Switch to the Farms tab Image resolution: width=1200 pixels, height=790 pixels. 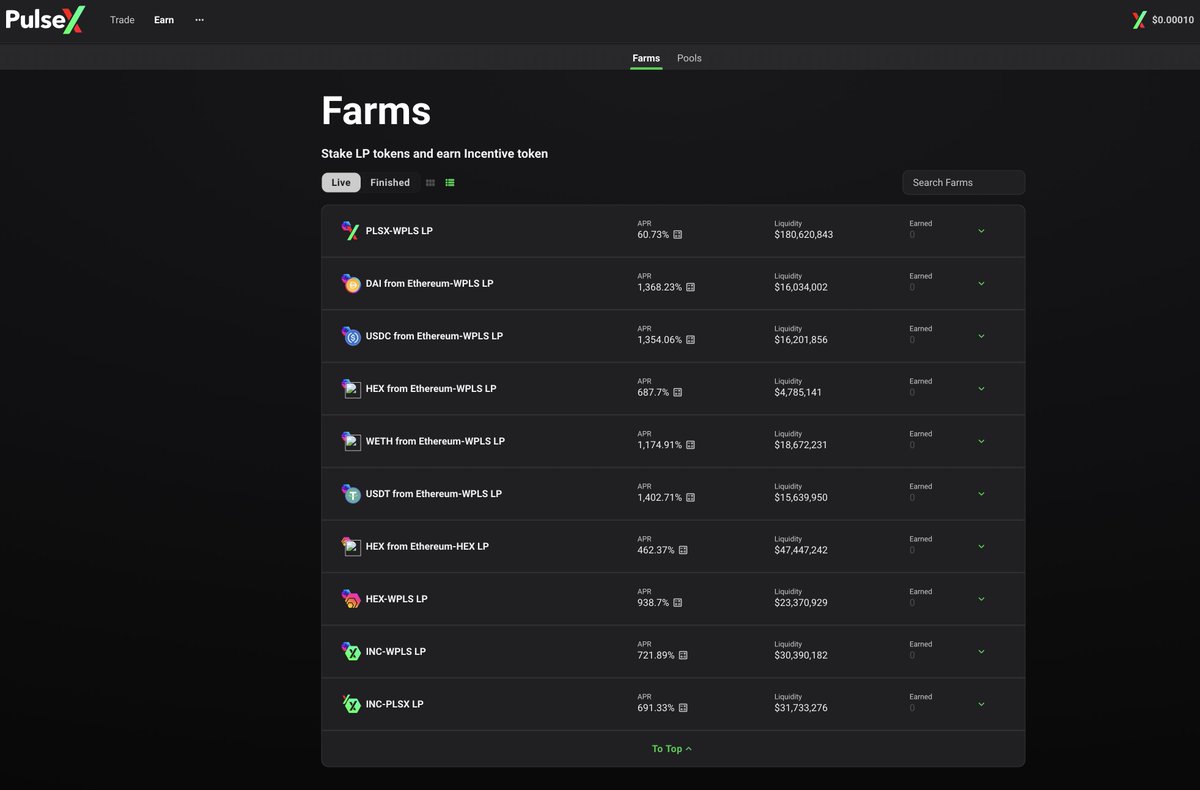click(646, 58)
